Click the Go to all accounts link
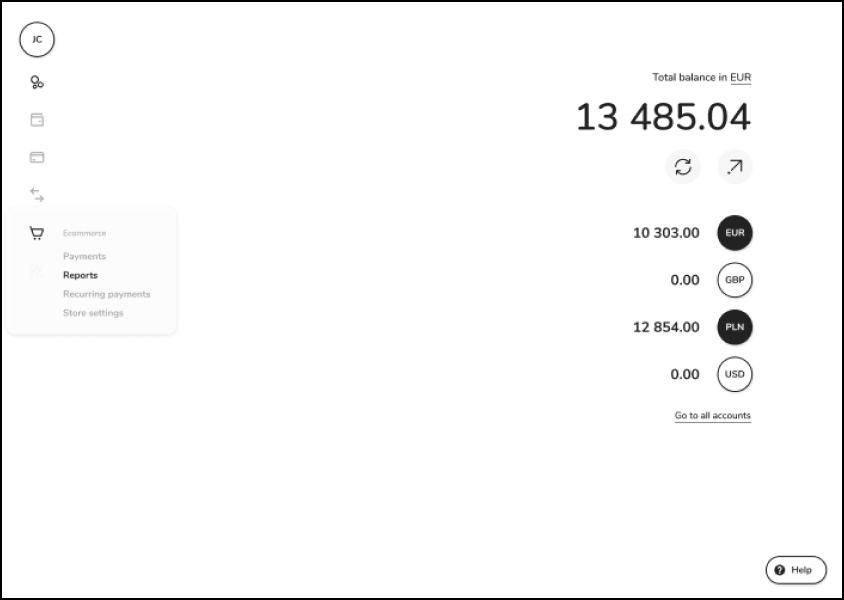Screen dimensions: 844x600 click(713, 415)
